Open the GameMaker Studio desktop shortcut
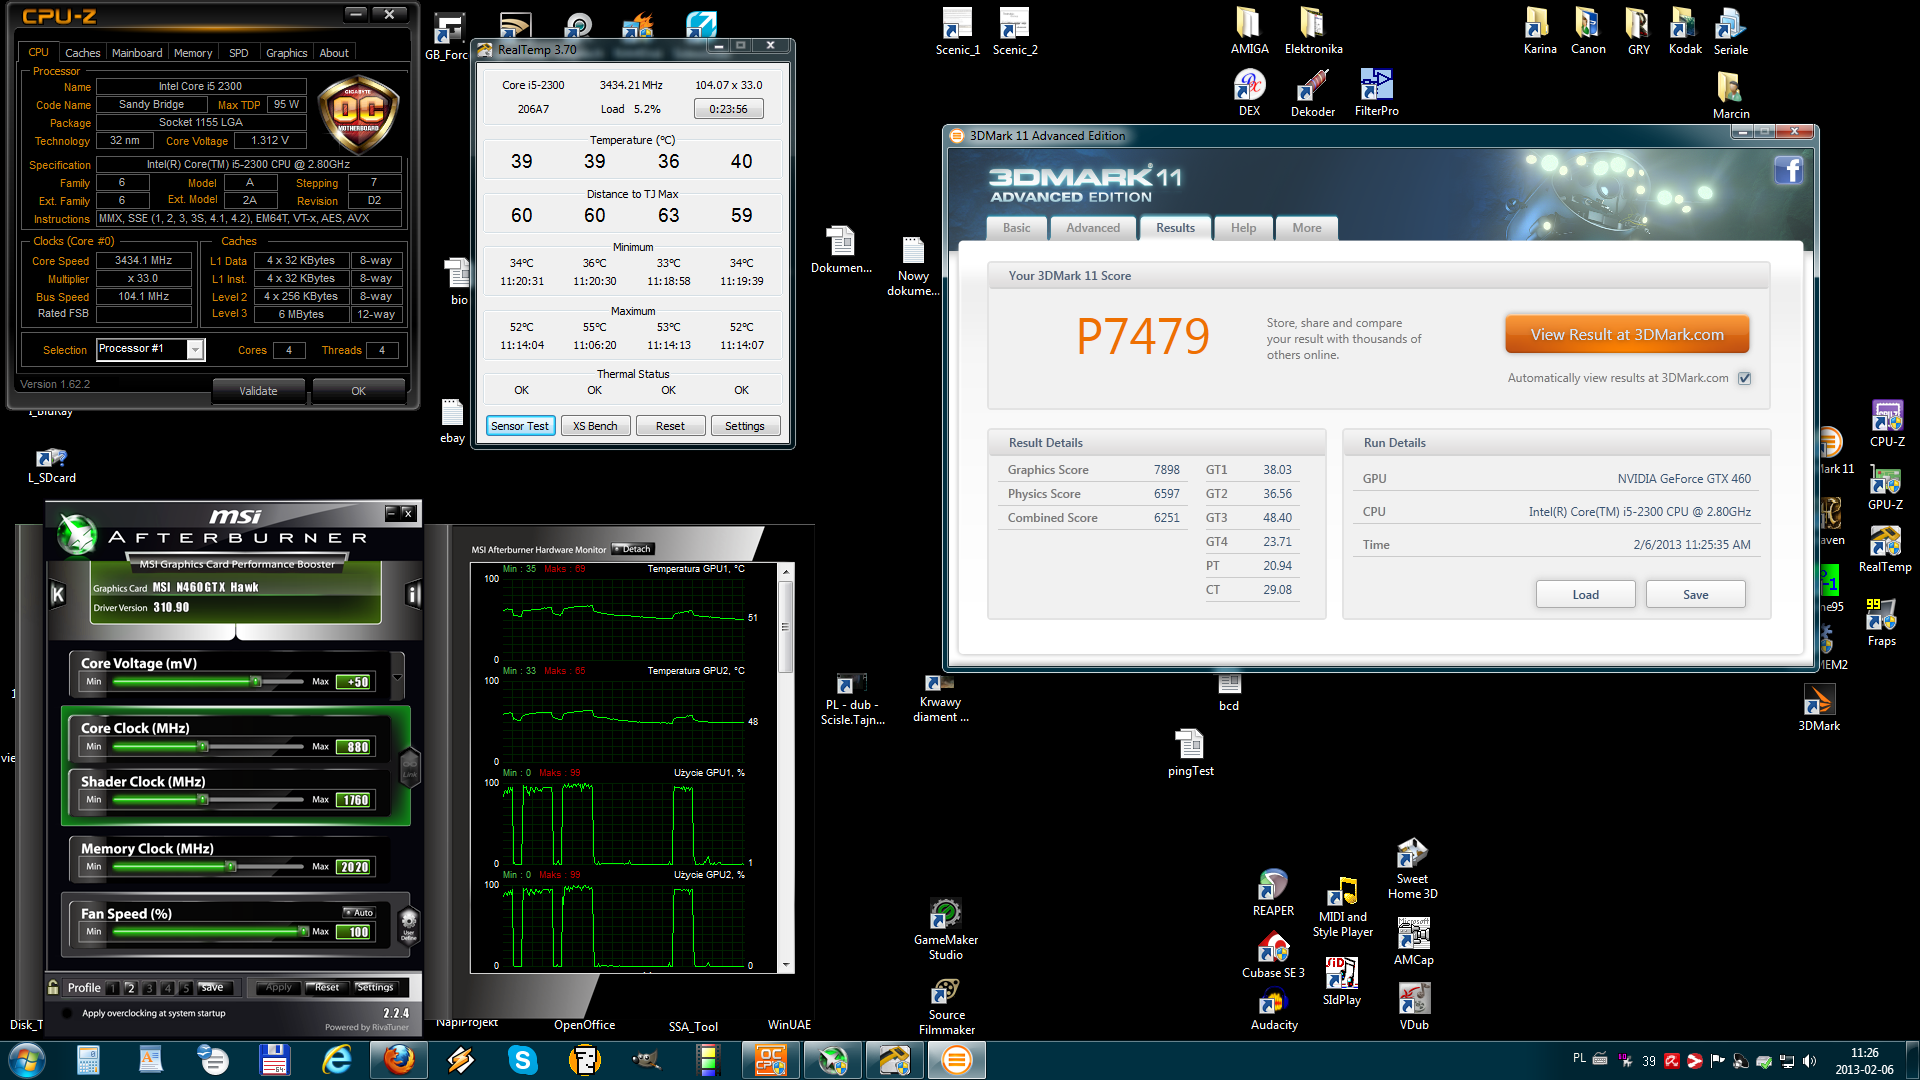The width and height of the screenshot is (1920, 1080). 946,930
